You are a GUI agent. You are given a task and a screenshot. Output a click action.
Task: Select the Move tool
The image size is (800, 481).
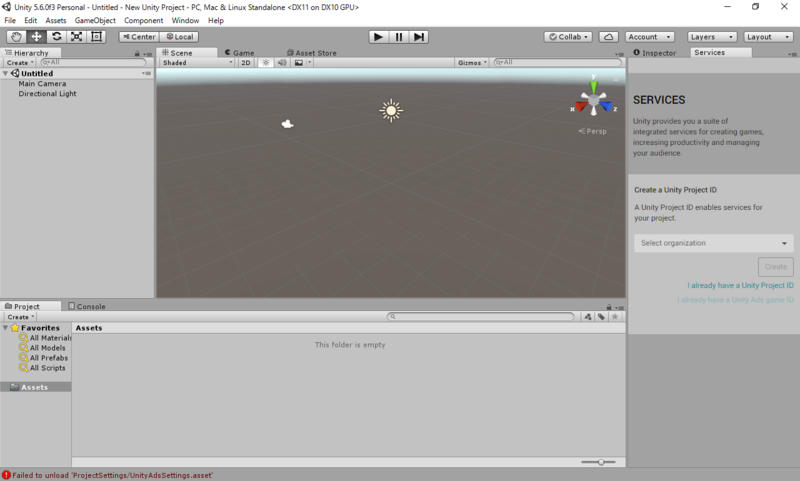tap(36, 37)
